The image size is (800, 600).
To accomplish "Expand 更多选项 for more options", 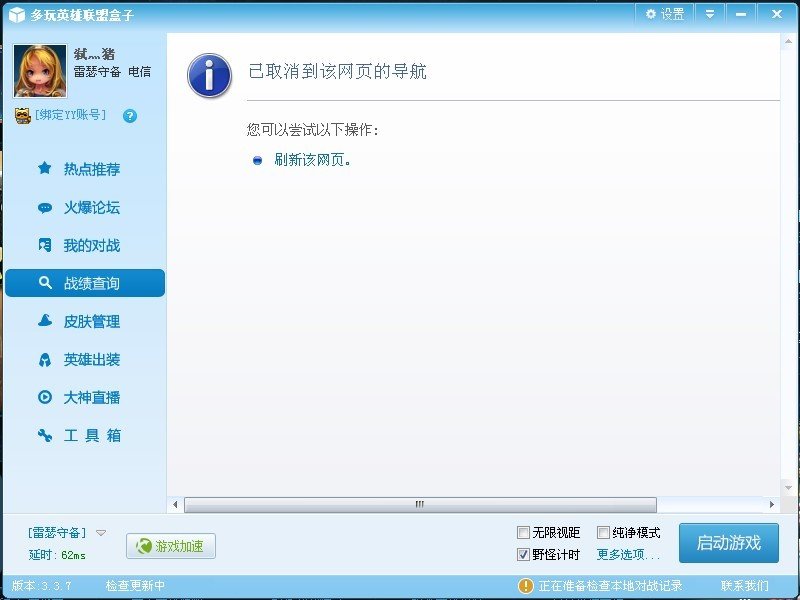I will coord(628,554).
